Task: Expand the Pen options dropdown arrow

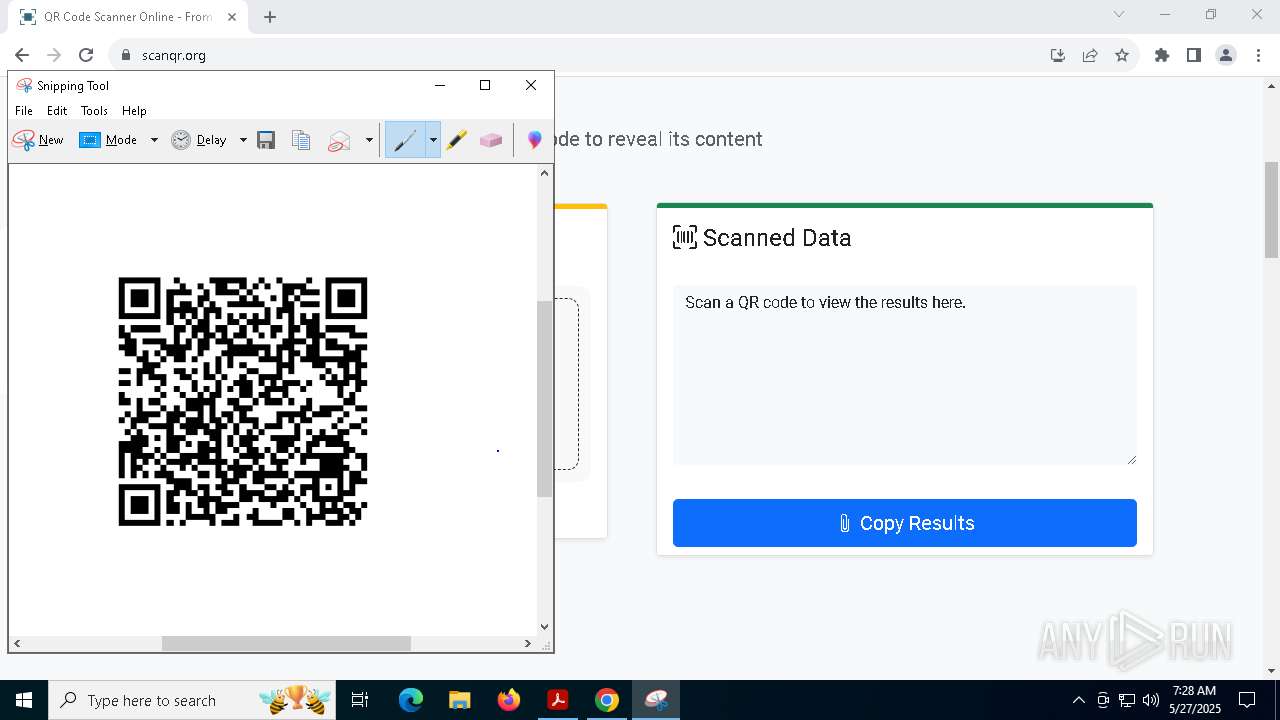Action: coord(433,140)
